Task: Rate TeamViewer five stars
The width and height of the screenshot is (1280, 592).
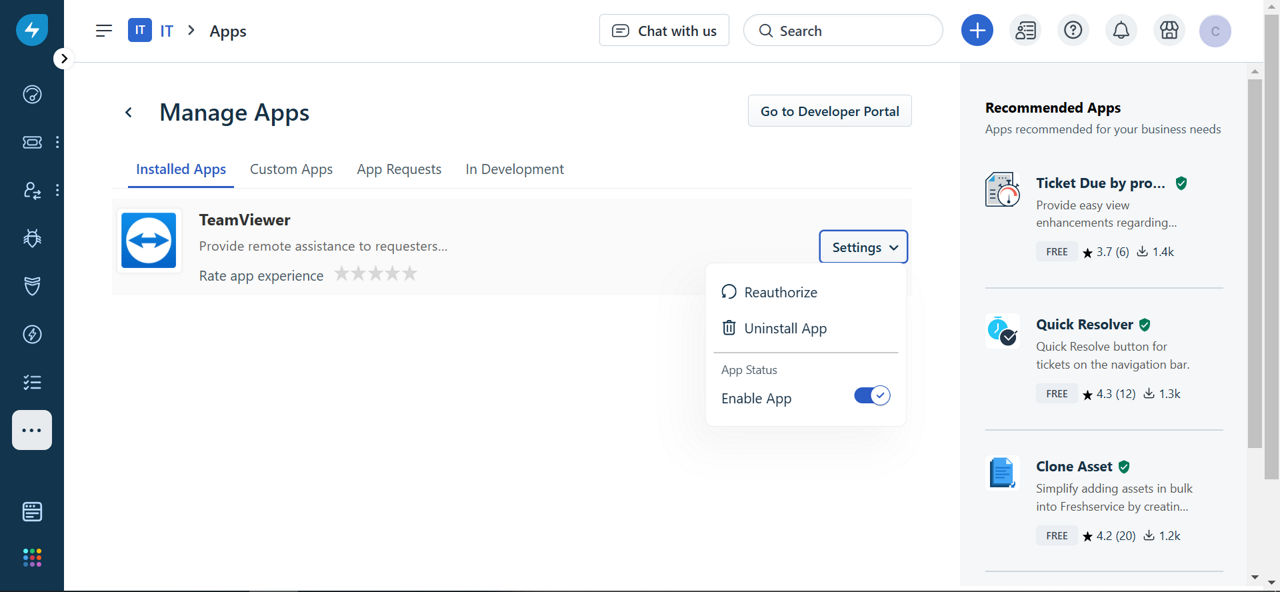Action: tap(409, 274)
